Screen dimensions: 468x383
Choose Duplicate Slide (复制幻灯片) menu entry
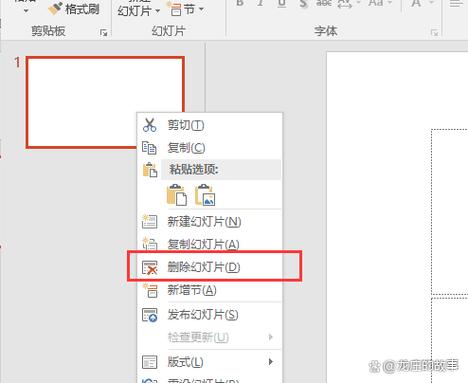(x=210, y=244)
